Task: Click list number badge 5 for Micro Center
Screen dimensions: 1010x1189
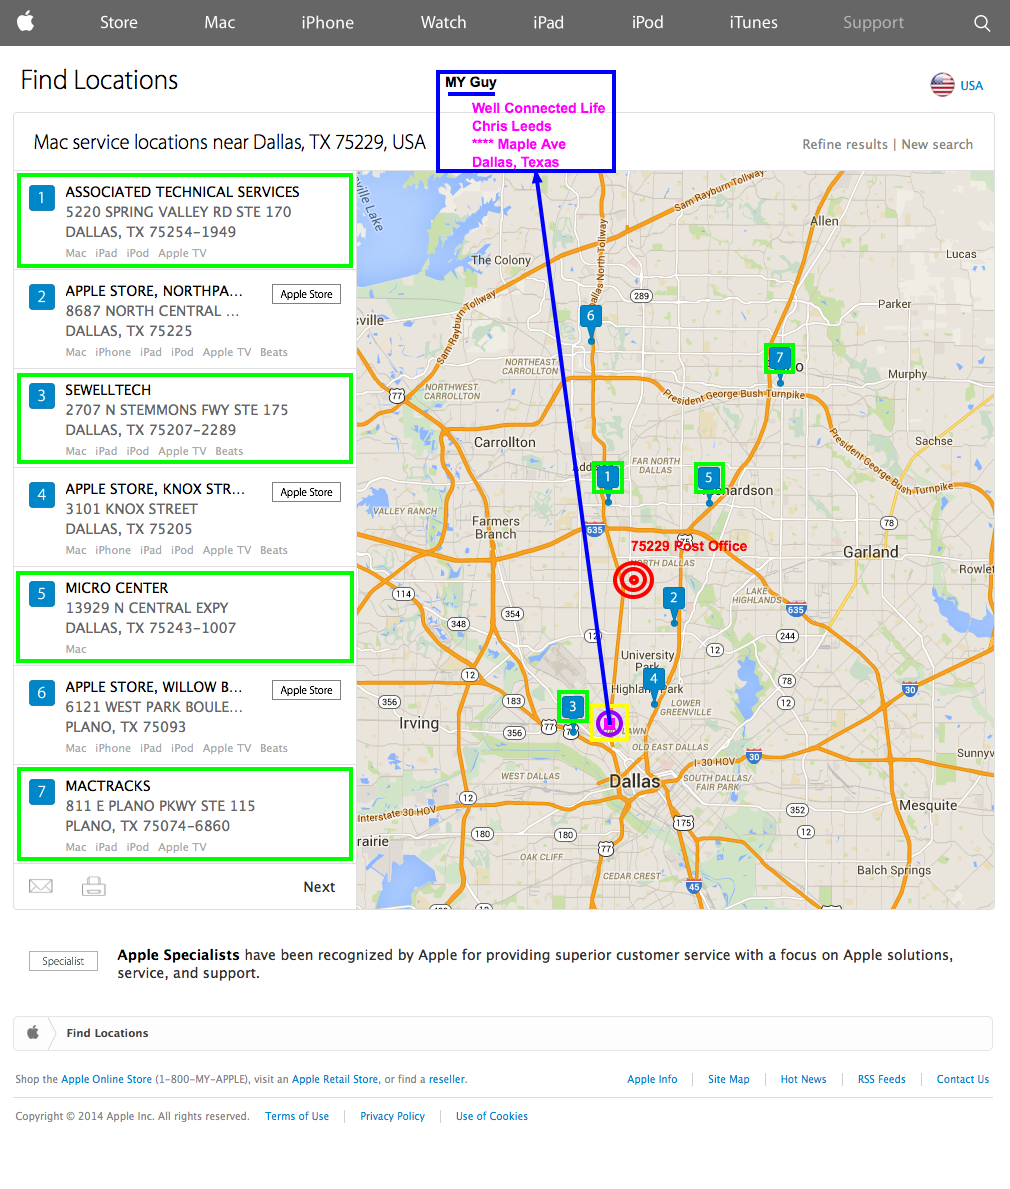Action: coord(42,594)
